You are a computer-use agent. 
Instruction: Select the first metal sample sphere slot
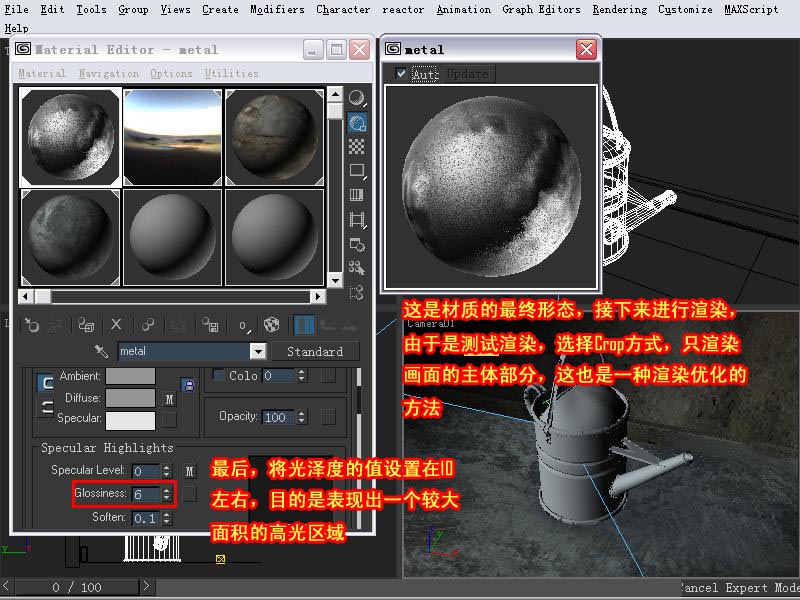(x=70, y=137)
